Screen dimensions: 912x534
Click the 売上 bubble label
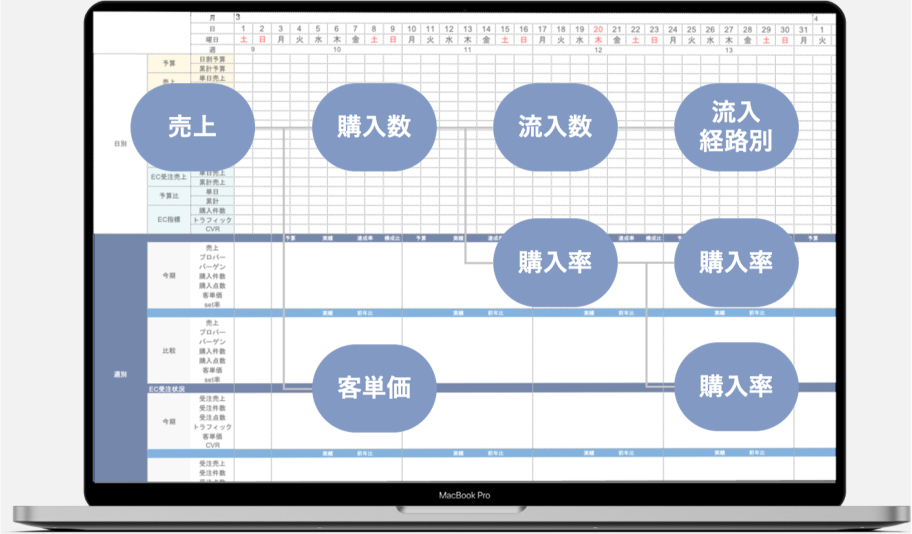[193, 127]
